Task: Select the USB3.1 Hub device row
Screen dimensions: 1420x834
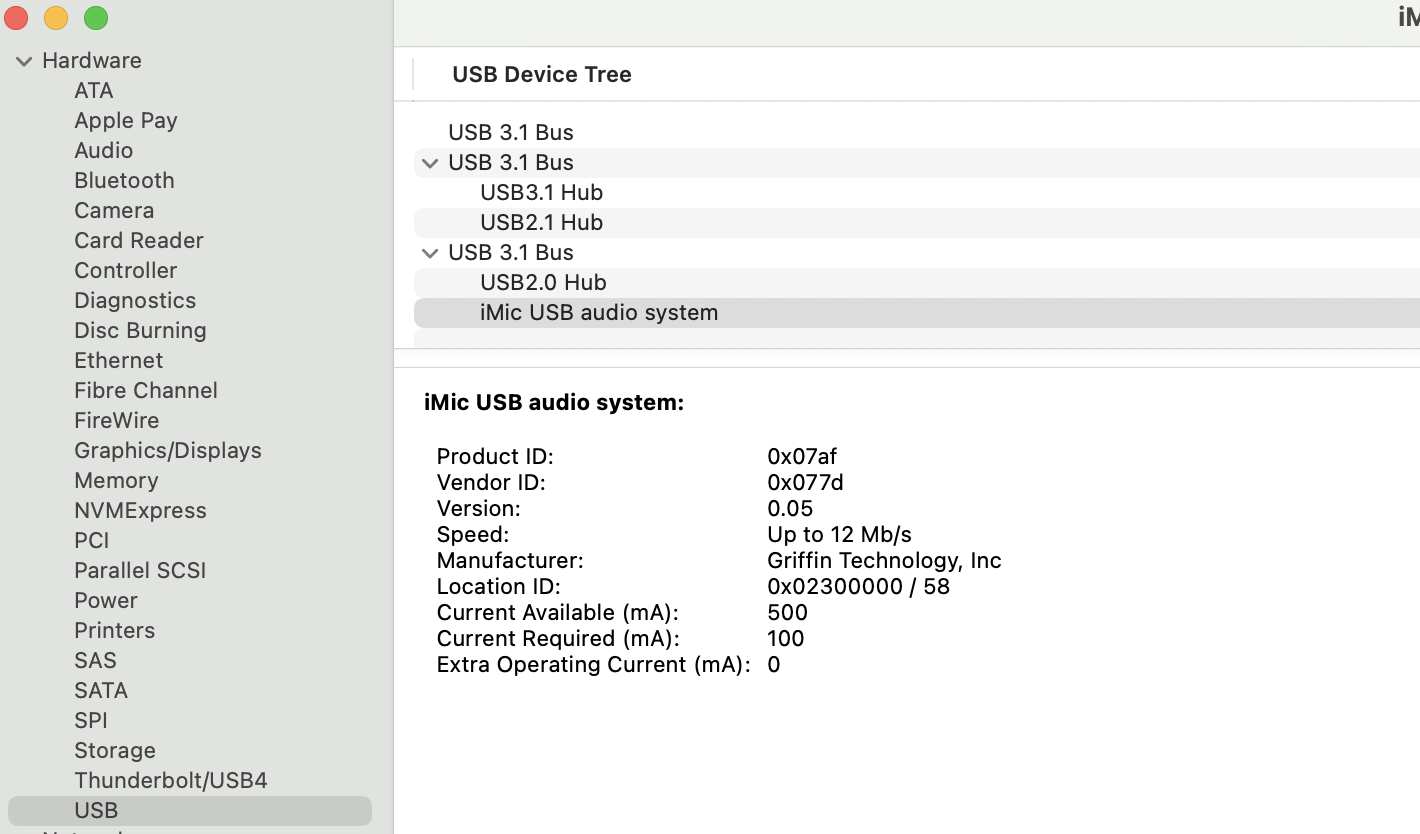Action: tap(917, 193)
